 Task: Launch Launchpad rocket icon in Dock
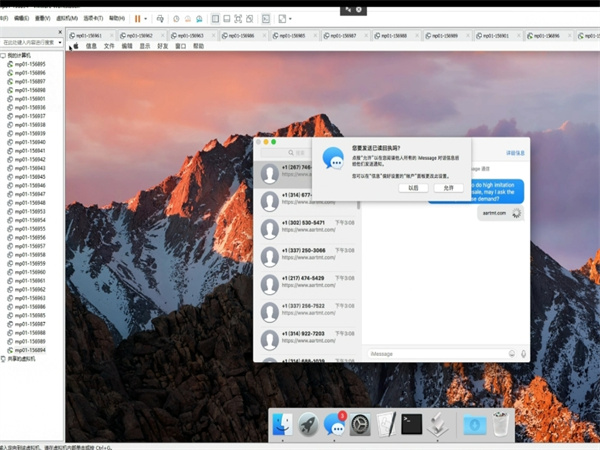[x=309, y=426]
